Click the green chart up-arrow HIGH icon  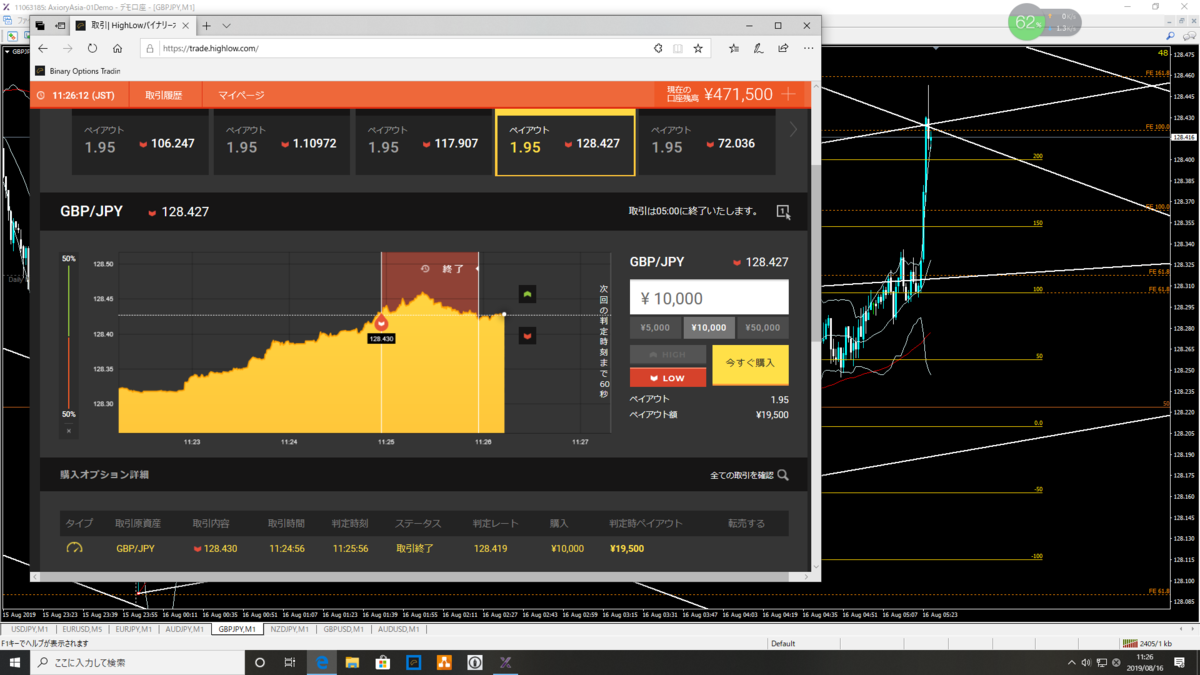coord(527,294)
